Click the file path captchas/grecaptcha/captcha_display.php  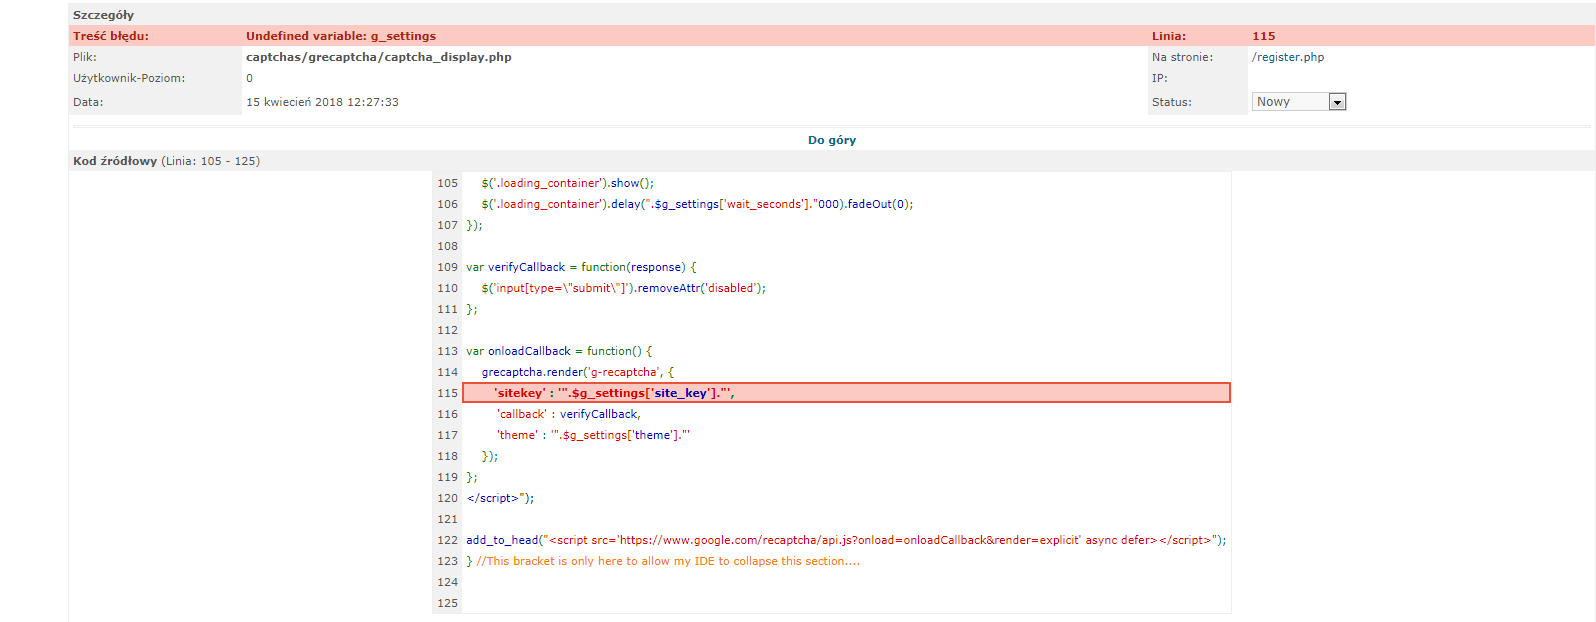coord(379,57)
